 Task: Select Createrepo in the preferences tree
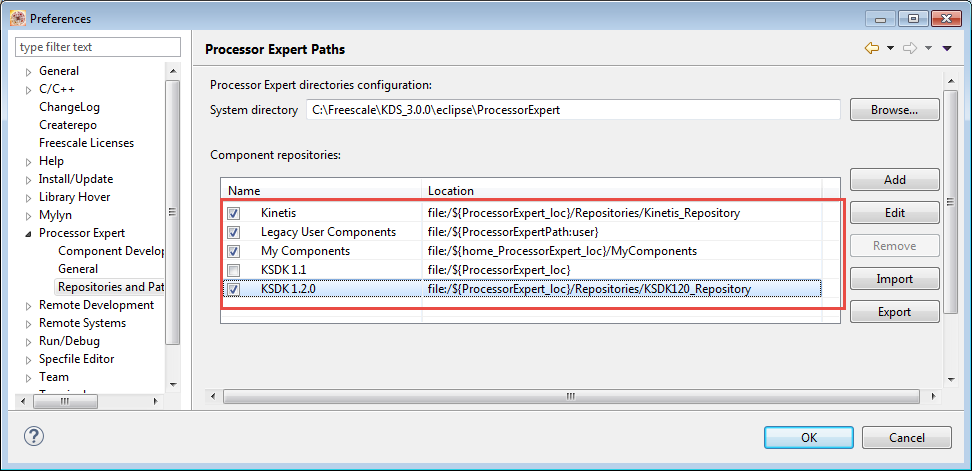[x=68, y=125]
